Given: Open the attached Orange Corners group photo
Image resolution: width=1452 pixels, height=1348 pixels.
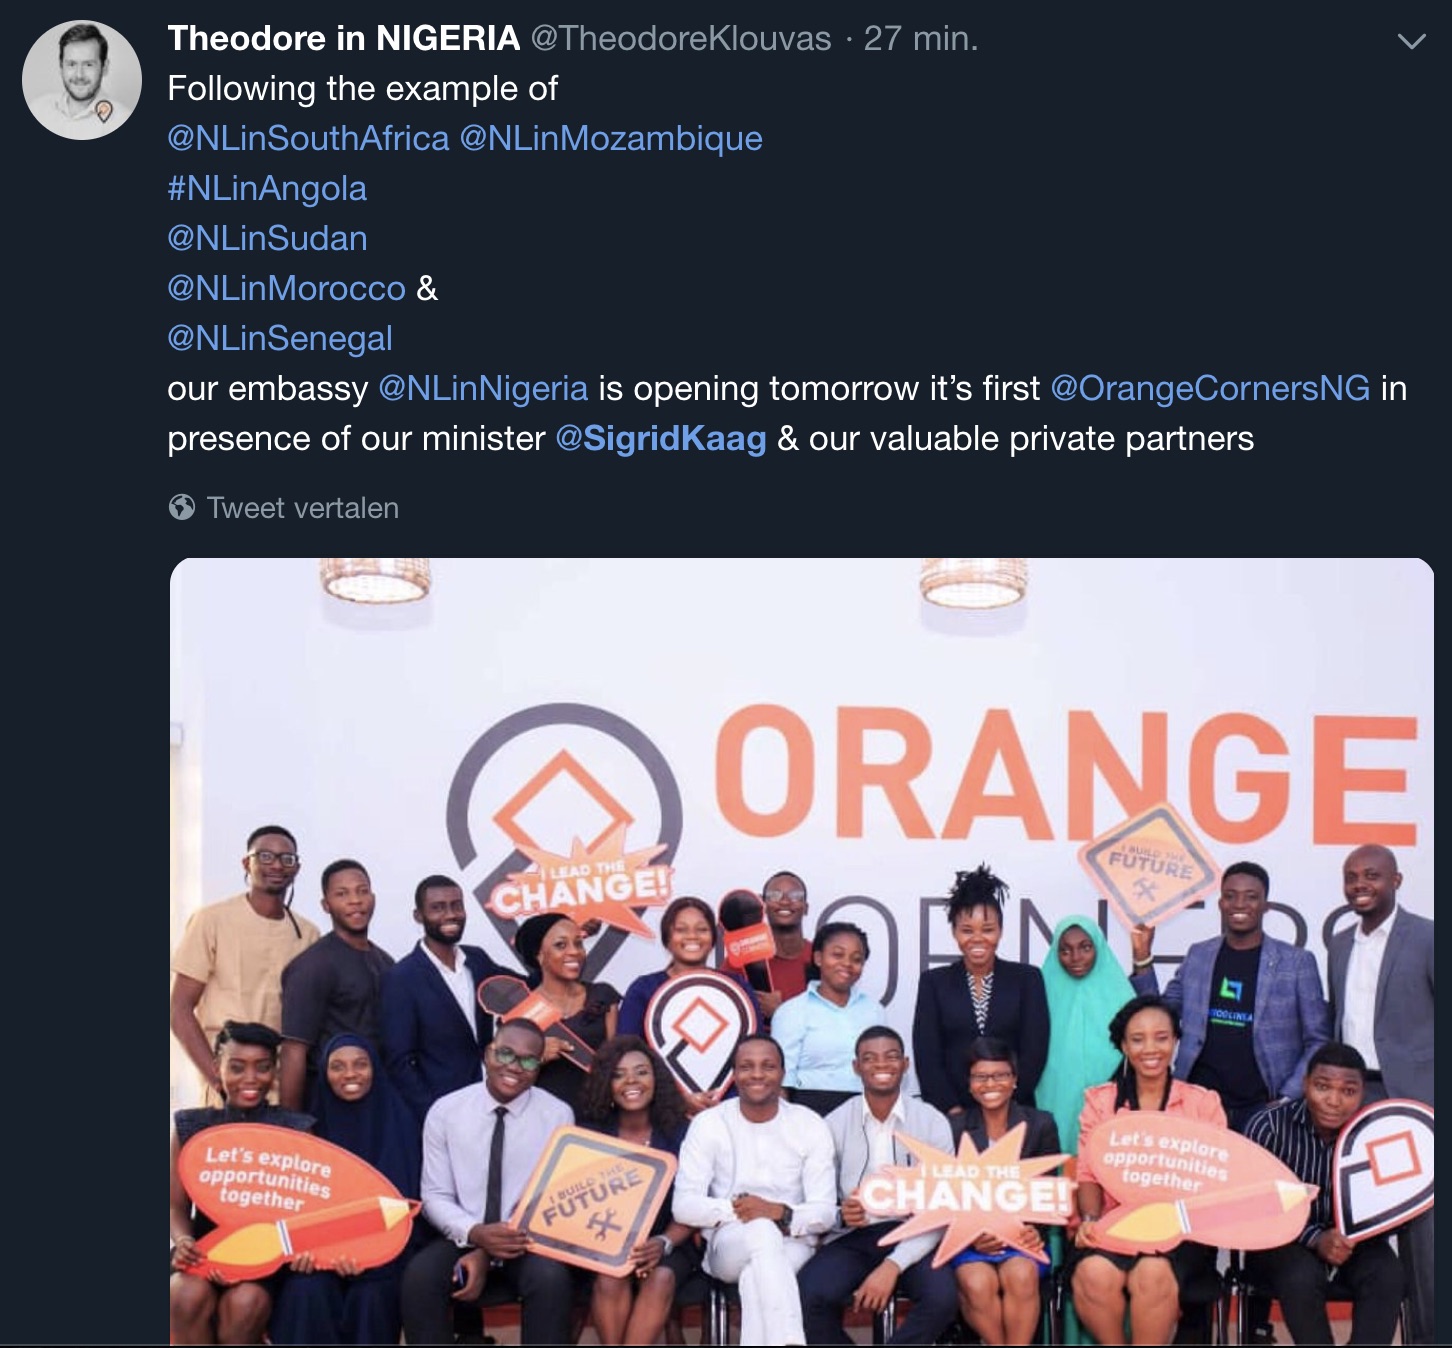Looking at the screenshot, I should tap(801, 951).
